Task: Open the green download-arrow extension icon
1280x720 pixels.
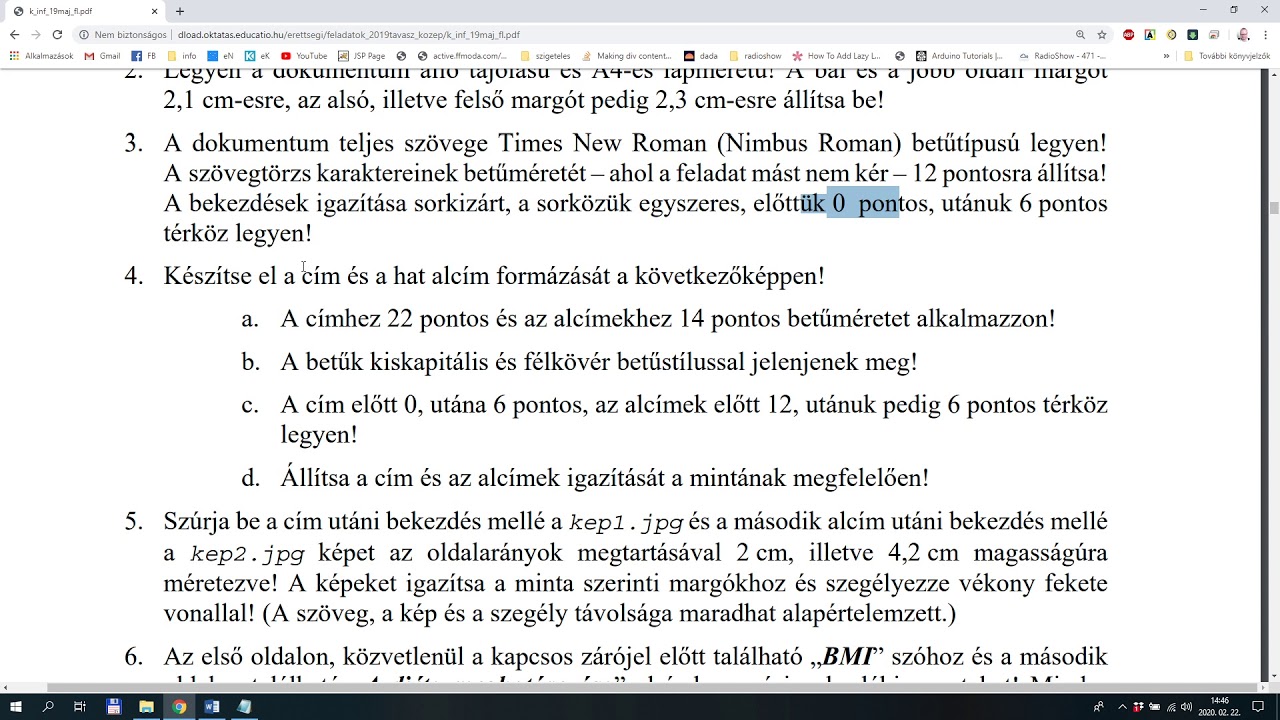Action: (x=1192, y=34)
